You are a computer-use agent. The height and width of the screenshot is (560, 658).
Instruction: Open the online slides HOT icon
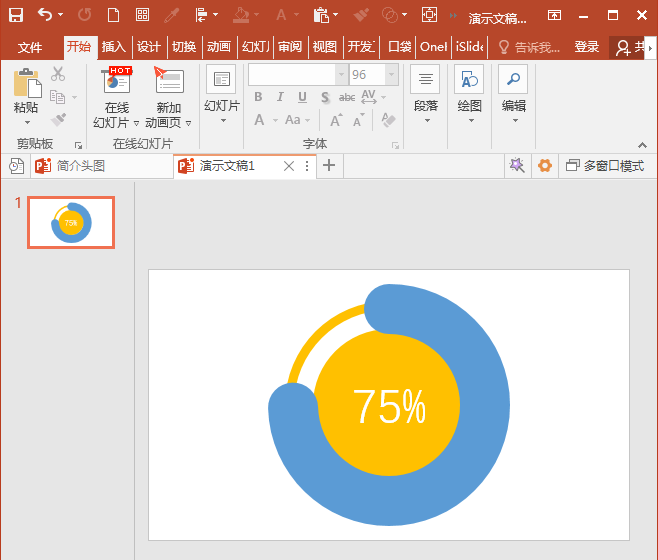pyautogui.click(x=117, y=80)
